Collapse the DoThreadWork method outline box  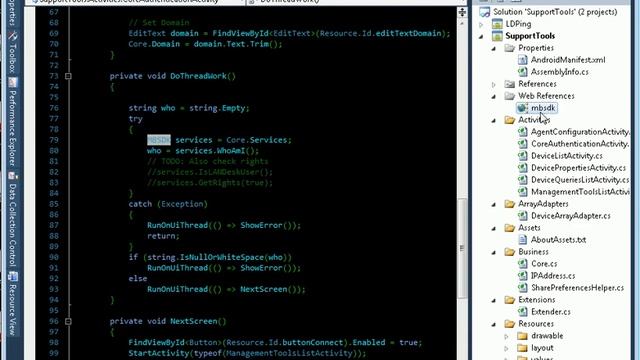(68, 76)
